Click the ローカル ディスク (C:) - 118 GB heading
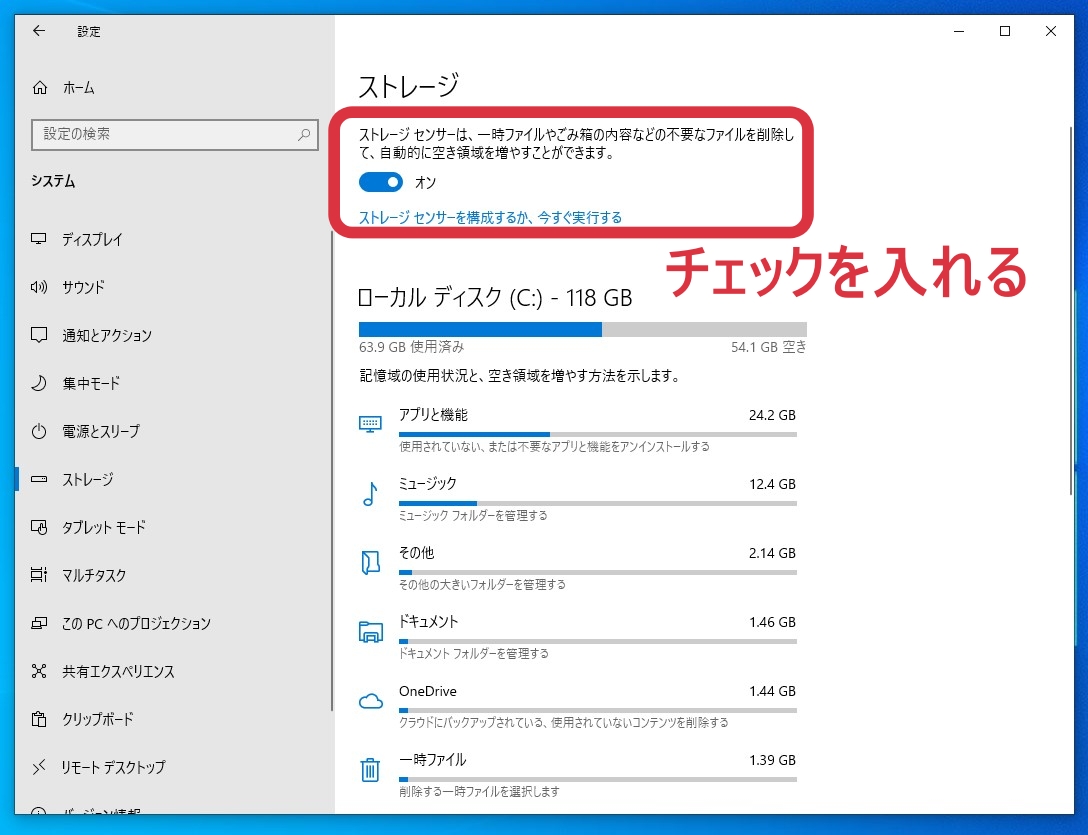Screen dimensions: 1088x835 pos(495,298)
